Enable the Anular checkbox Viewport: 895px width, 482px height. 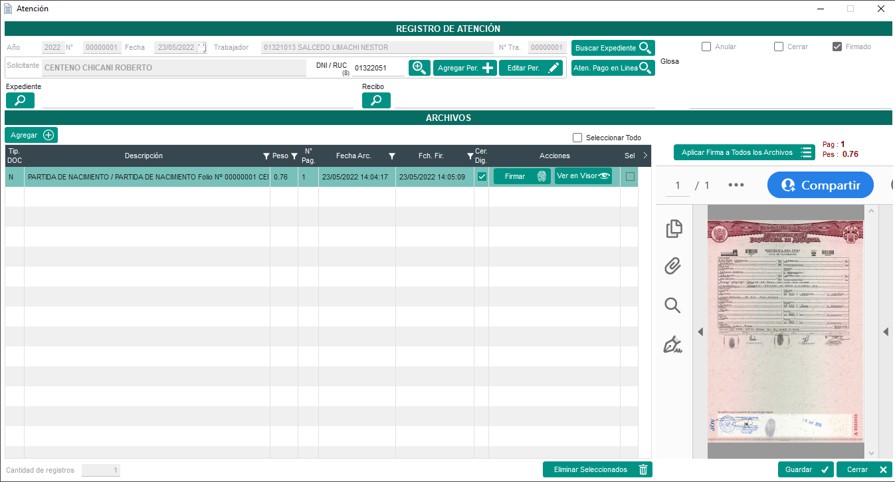pos(706,47)
